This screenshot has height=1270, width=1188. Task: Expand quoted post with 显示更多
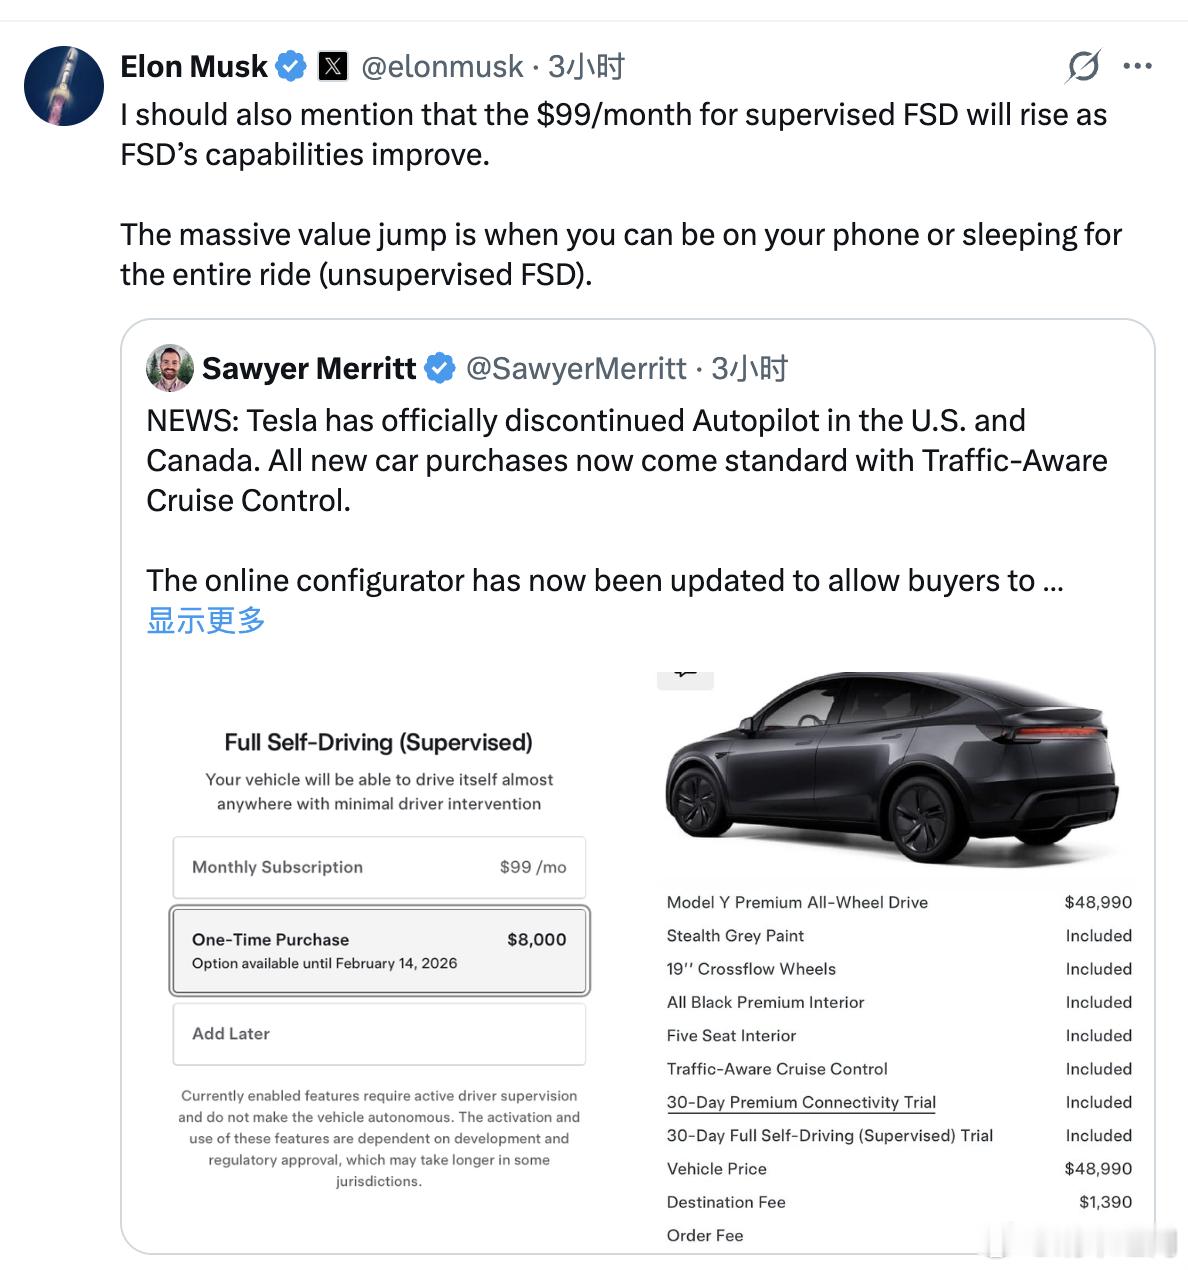coord(206,621)
